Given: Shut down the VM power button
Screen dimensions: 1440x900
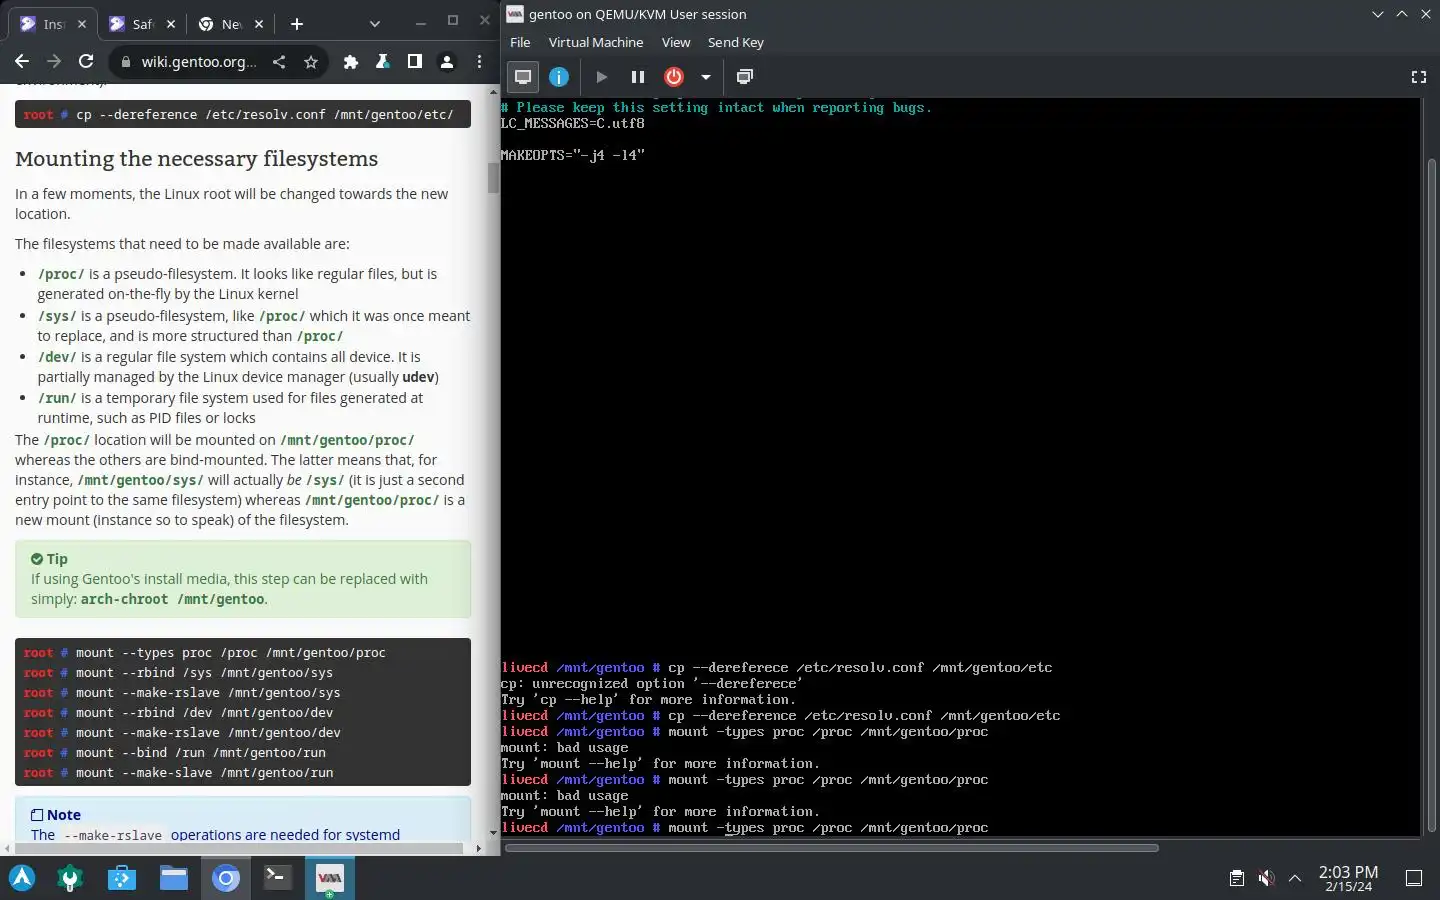Looking at the screenshot, I should tap(674, 77).
